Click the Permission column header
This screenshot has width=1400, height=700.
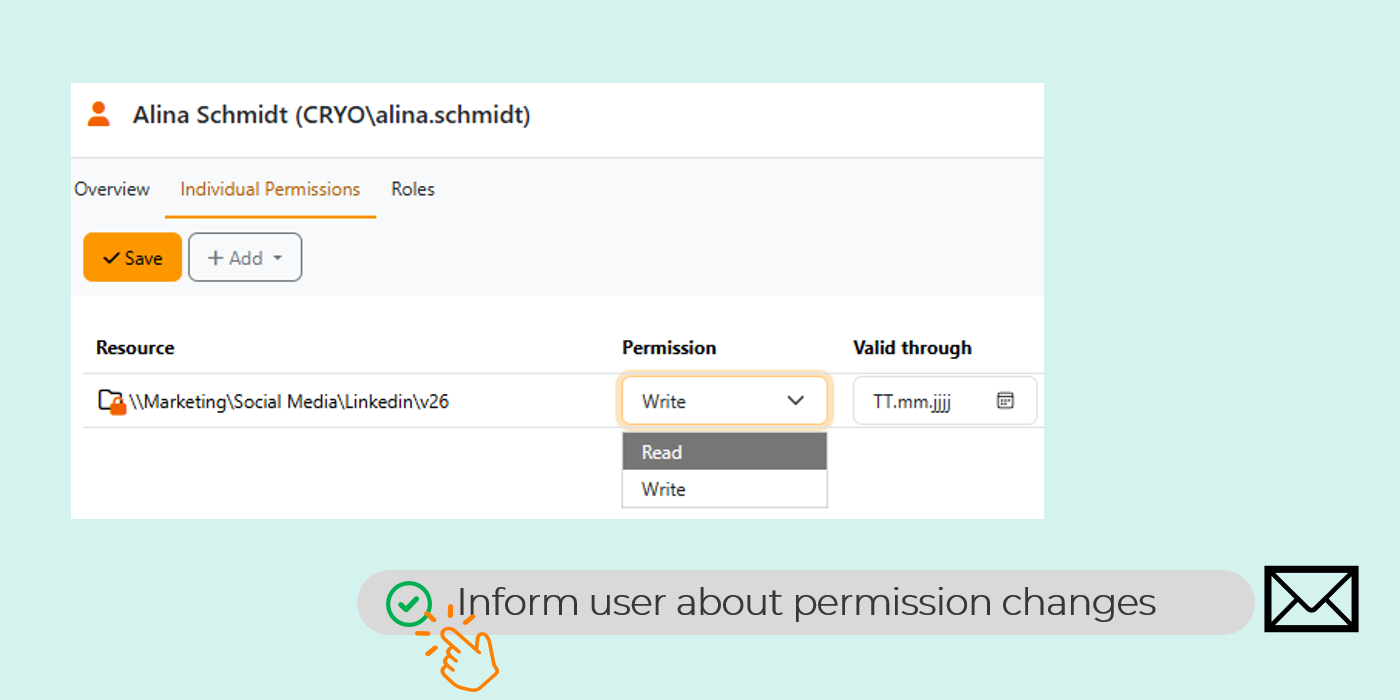tap(669, 348)
